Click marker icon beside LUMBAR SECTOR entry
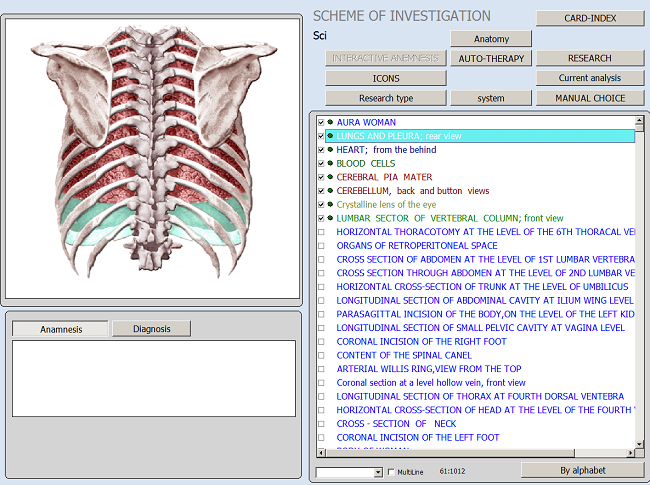This screenshot has height=485, width=650. [330, 218]
